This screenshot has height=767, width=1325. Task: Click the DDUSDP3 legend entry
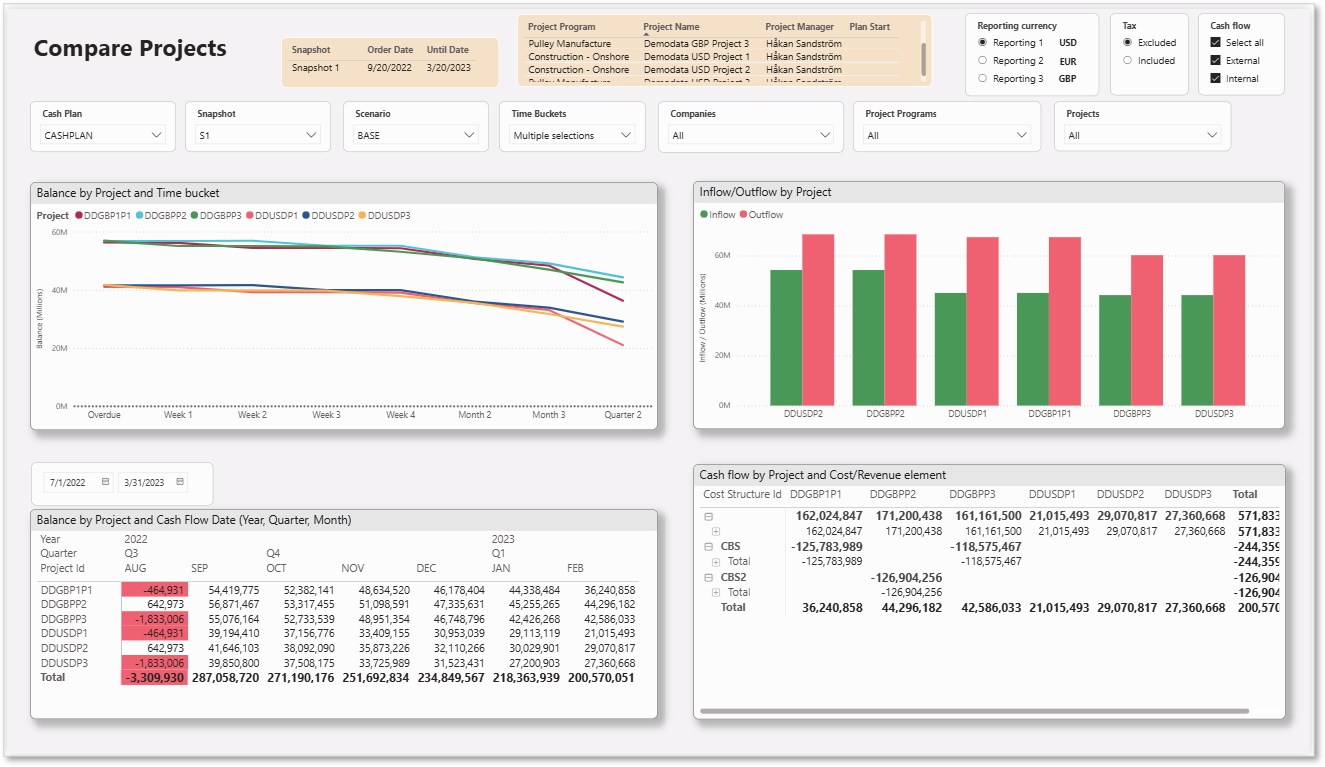tap(384, 216)
